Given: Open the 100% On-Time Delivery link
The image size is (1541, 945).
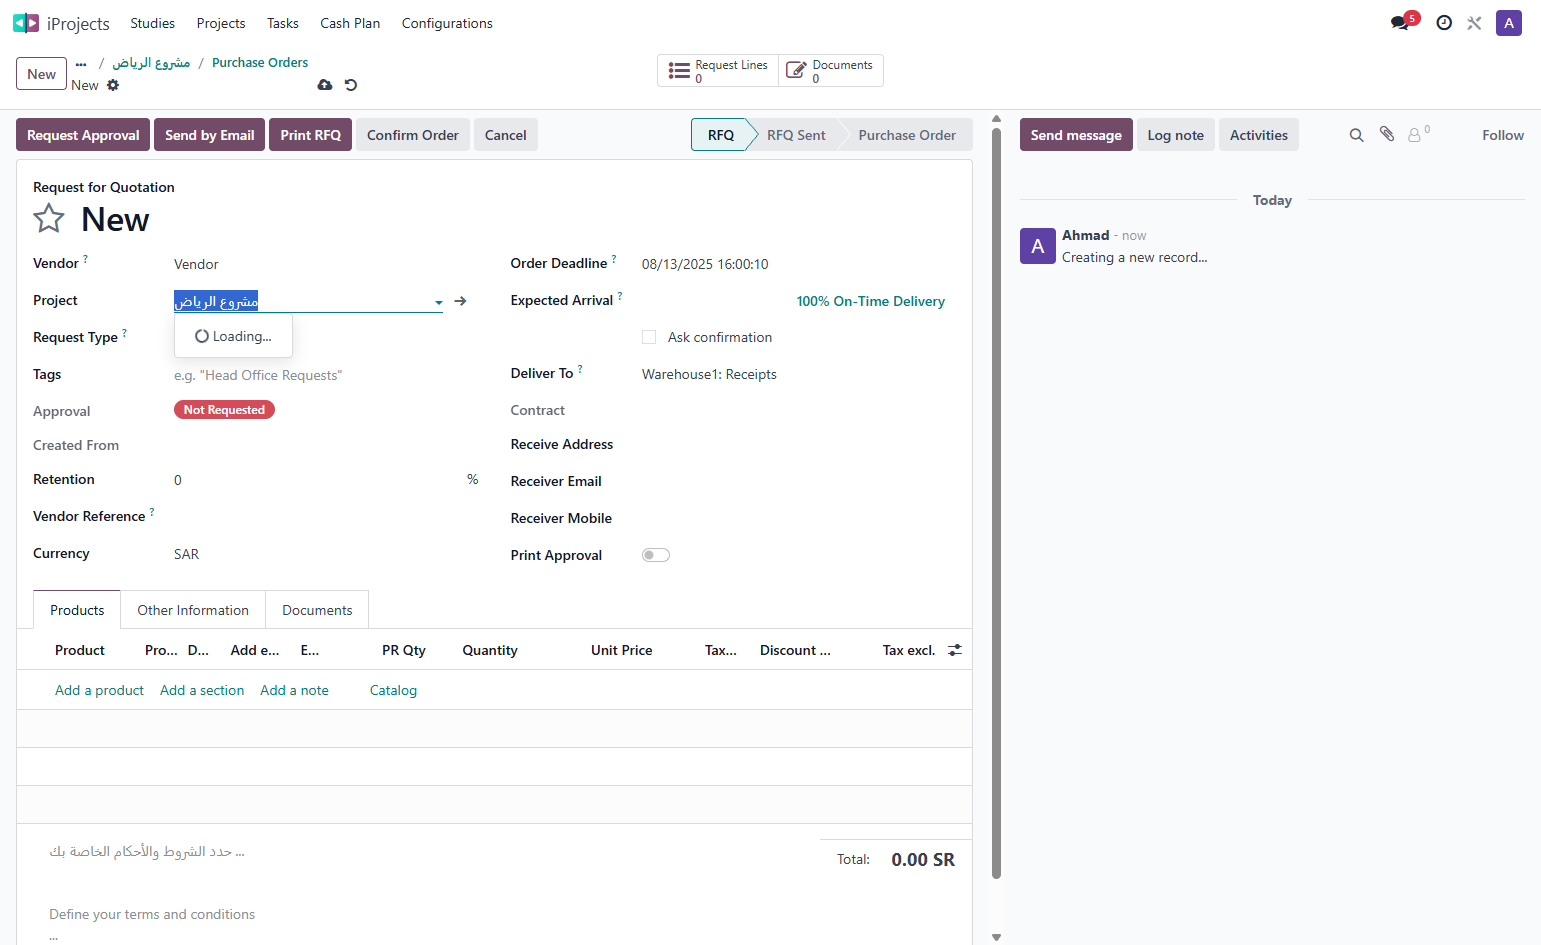Looking at the screenshot, I should (x=870, y=301).
